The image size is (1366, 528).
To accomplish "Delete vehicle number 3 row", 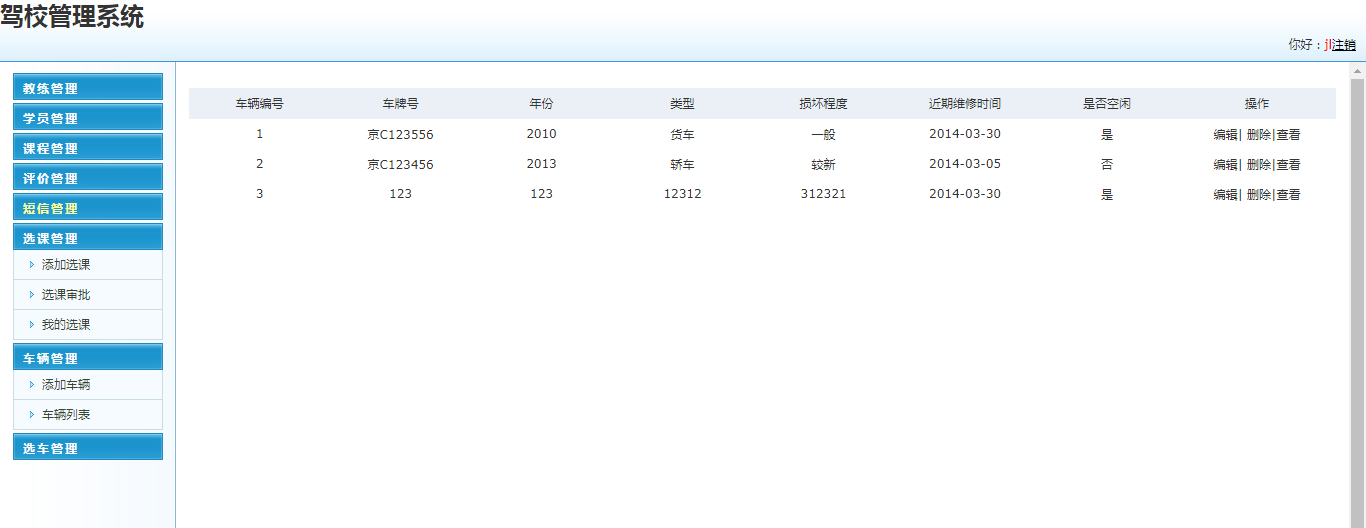I will pyautogui.click(x=1259, y=195).
